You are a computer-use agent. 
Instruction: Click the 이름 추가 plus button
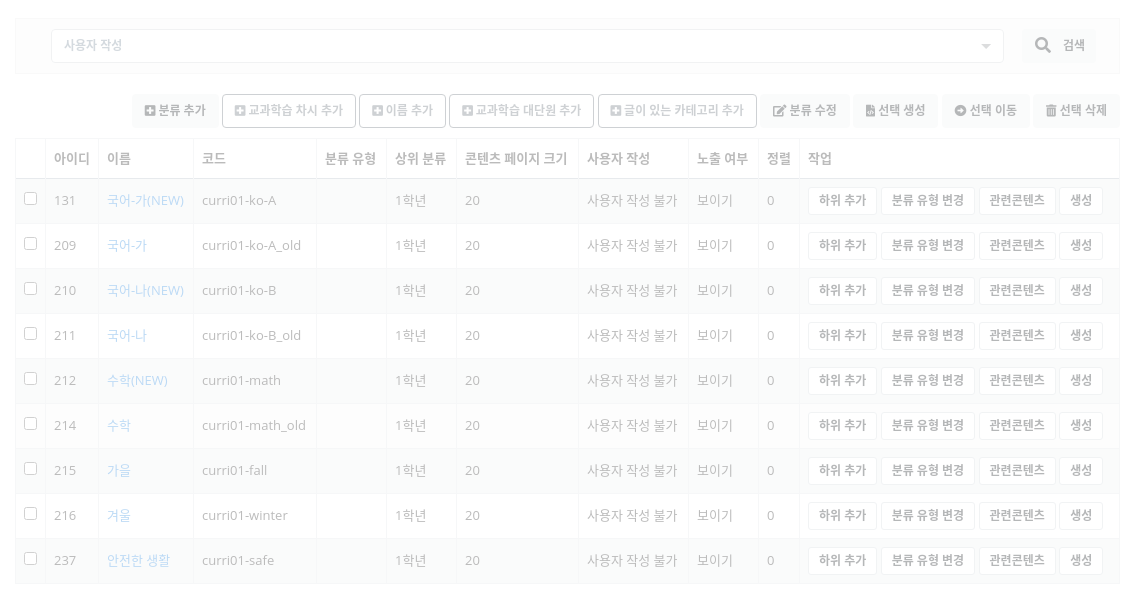click(402, 111)
